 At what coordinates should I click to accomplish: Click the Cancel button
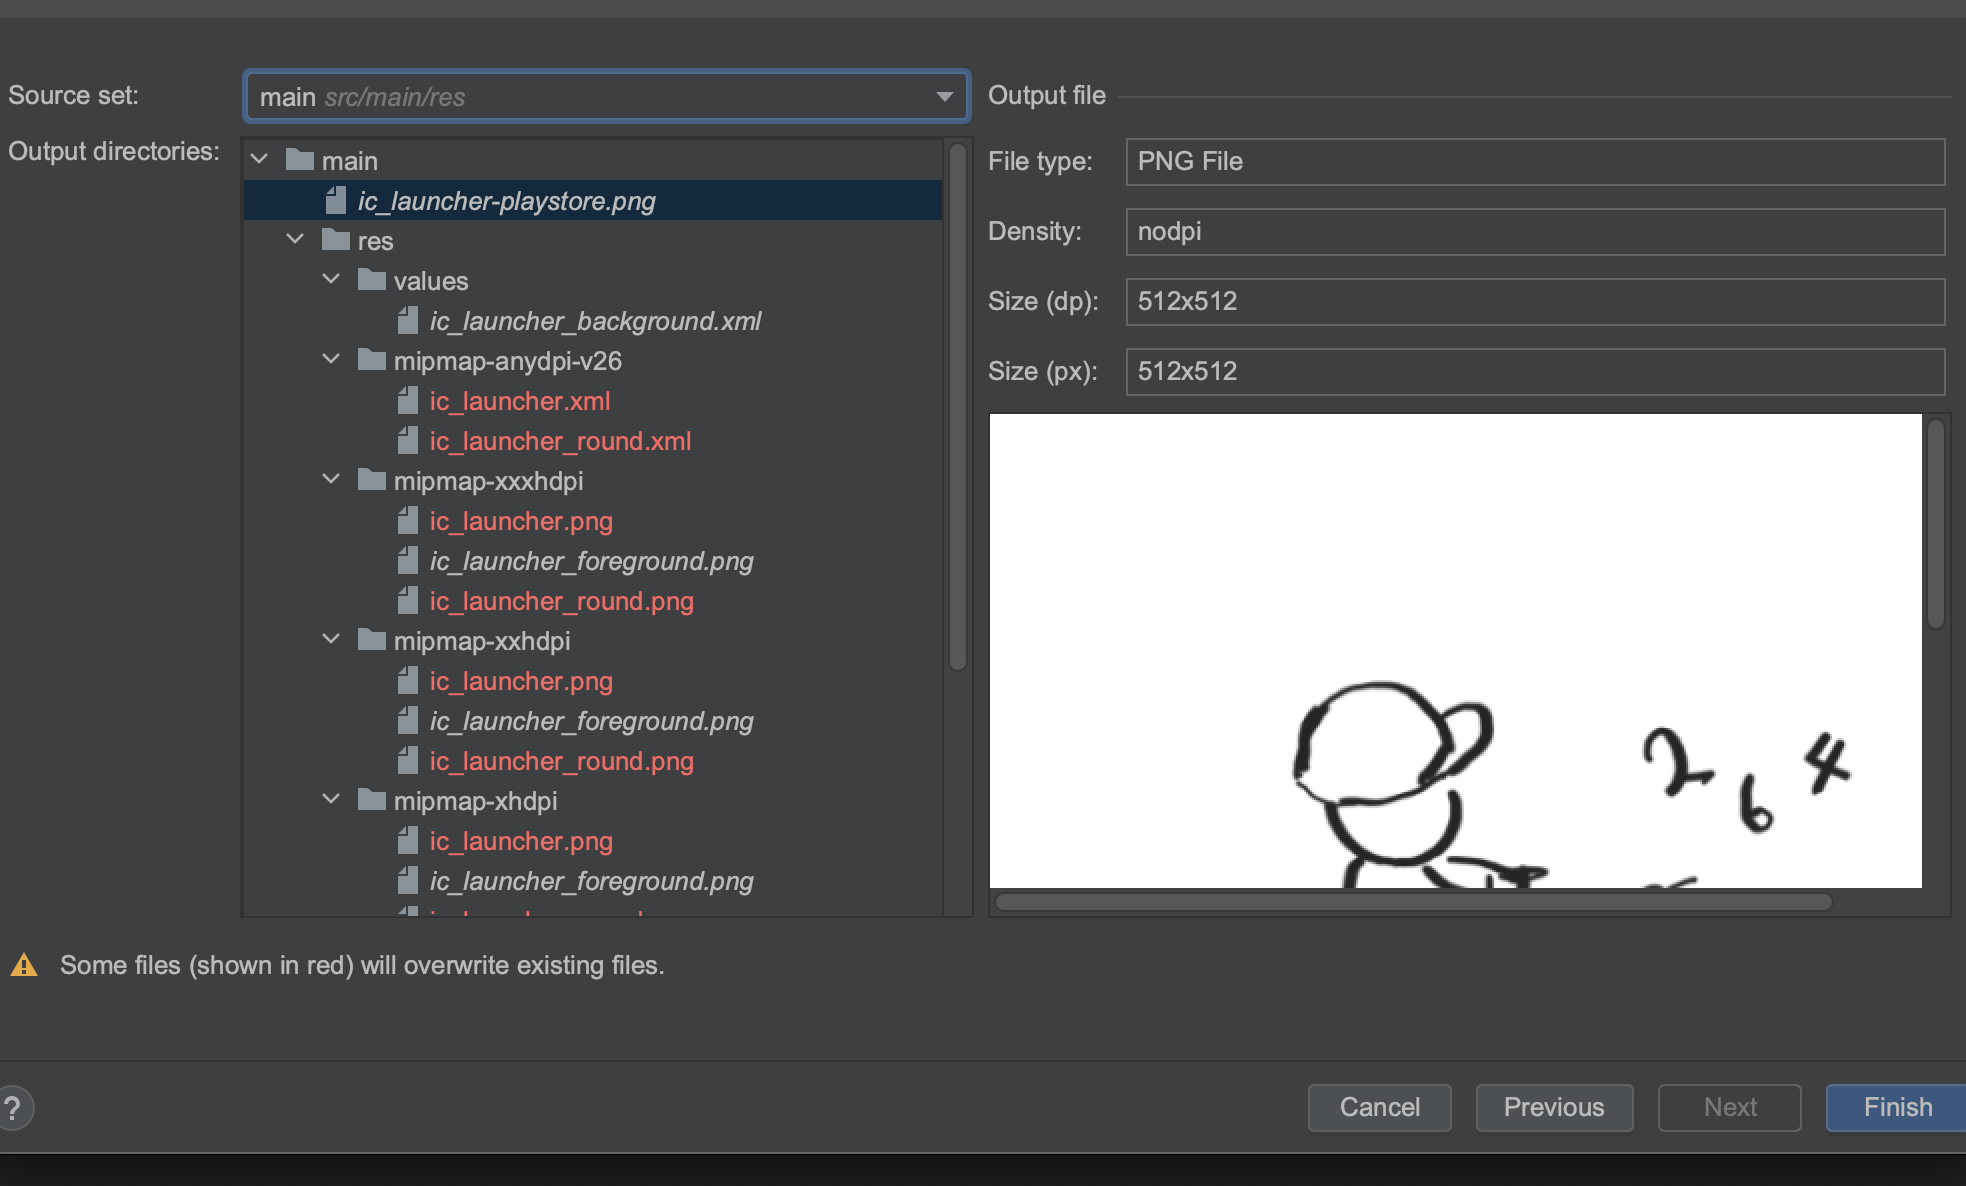pyautogui.click(x=1379, y=1107)
